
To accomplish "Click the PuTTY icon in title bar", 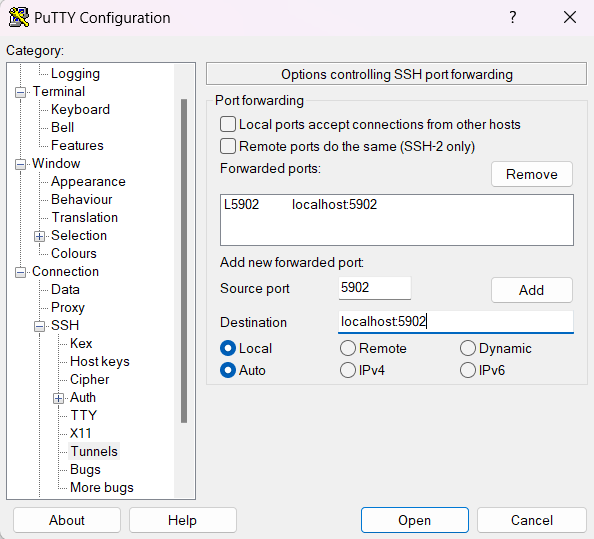I will pyautogui.click(x=19, y=17).
